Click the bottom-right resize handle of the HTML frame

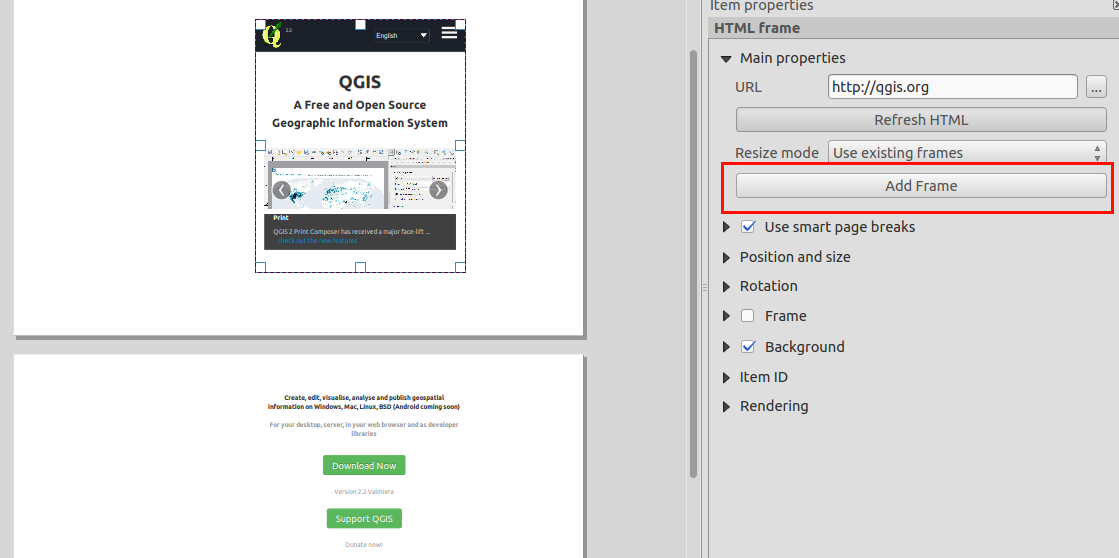click(x=461, y=267)
